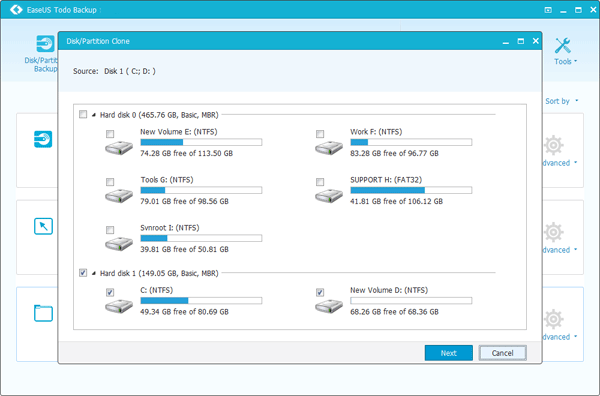The image size is (600, 396).
Task: Click Svnroot I: usage bar
Action: (x=201, y=238)
